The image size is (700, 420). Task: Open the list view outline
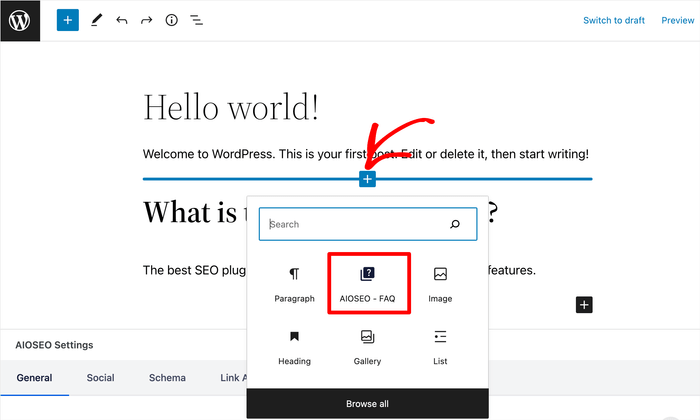196,20
